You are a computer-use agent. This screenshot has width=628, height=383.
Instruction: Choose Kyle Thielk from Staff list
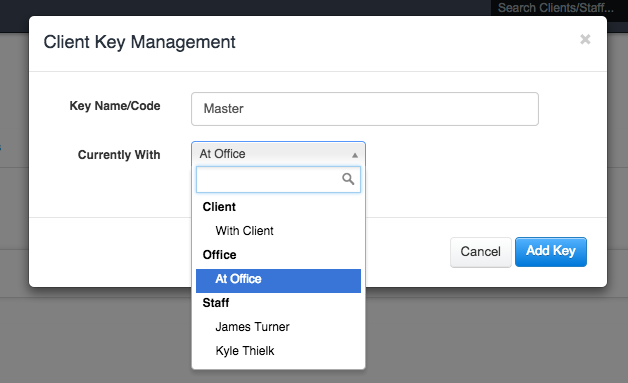[278, 351]
